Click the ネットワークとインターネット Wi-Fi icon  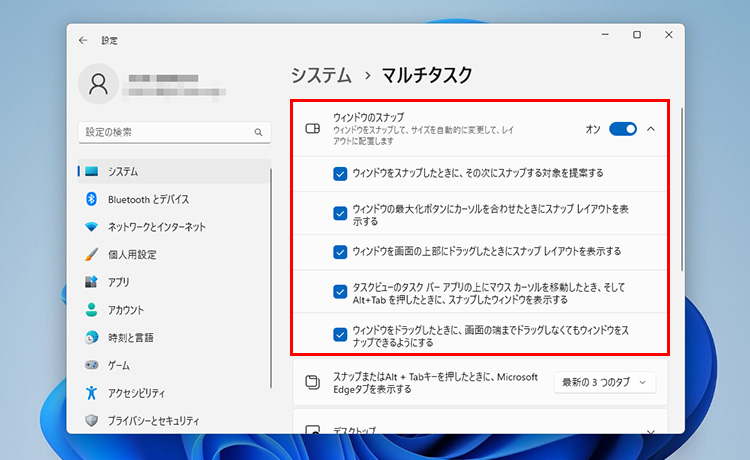click(x=92, y=227)
